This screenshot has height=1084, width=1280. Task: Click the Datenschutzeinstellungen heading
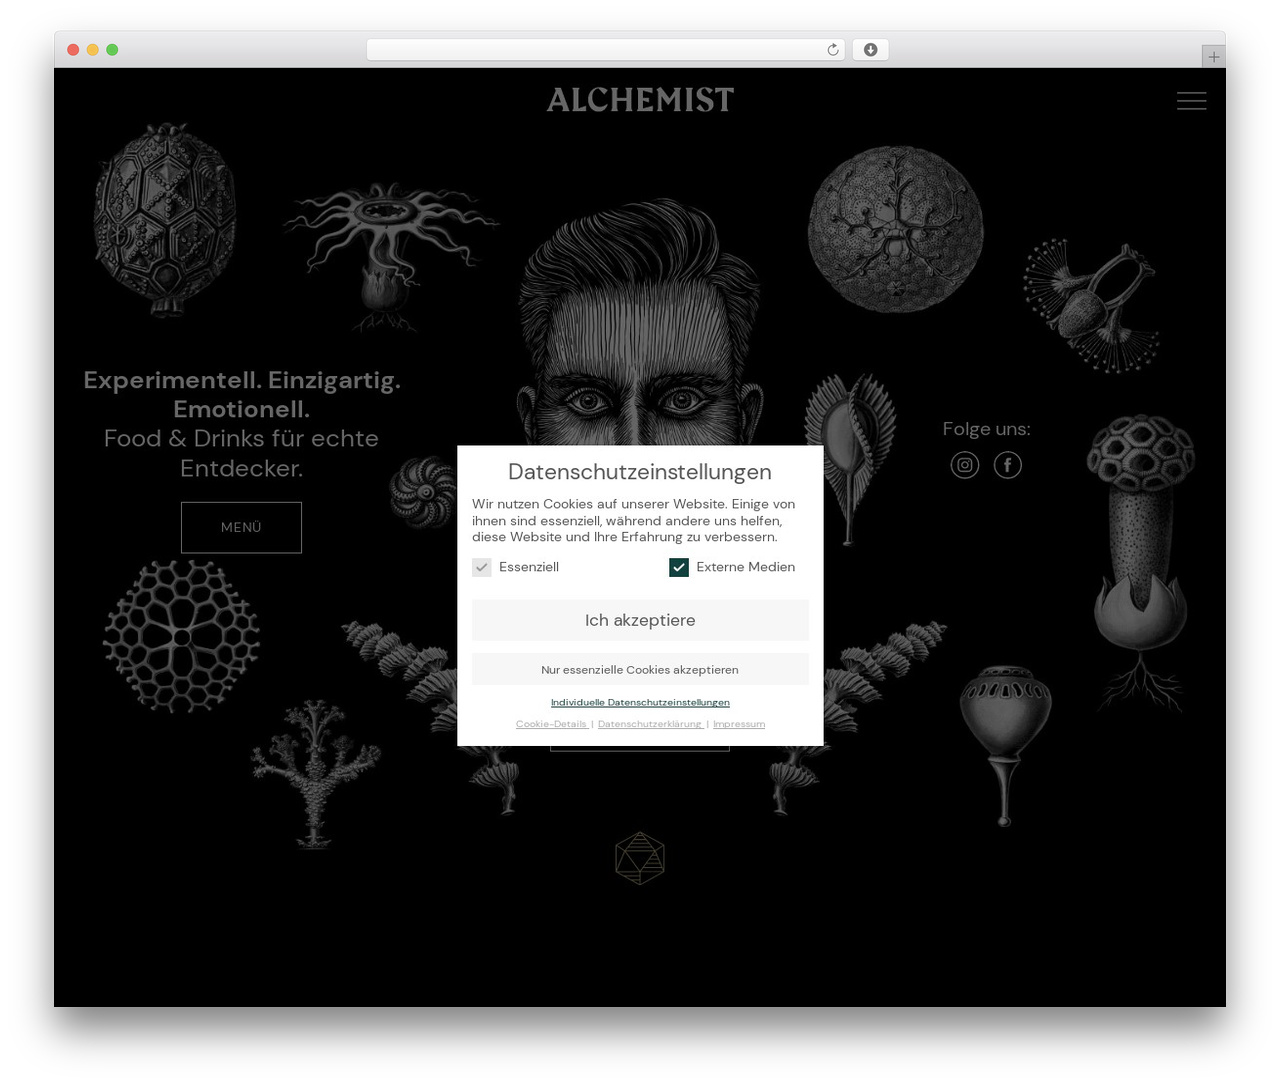[640, 472]
